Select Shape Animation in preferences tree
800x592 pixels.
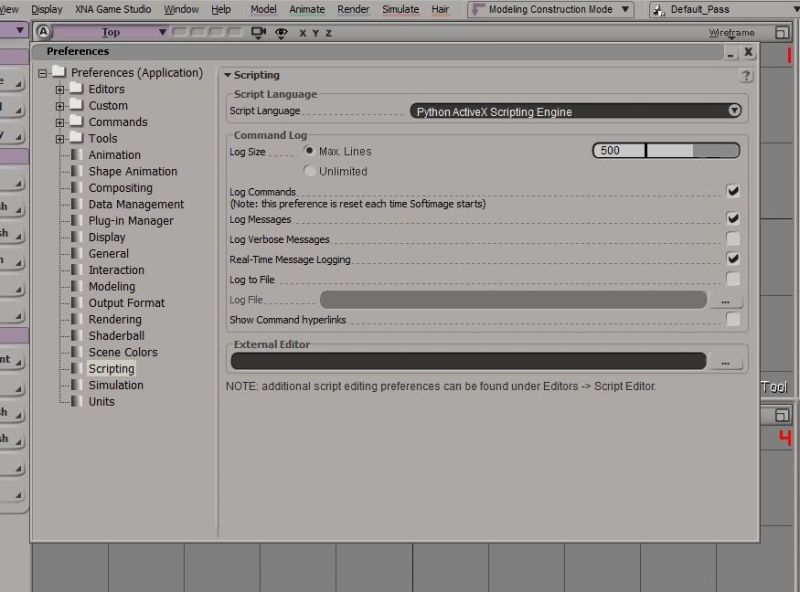(133, 171)
